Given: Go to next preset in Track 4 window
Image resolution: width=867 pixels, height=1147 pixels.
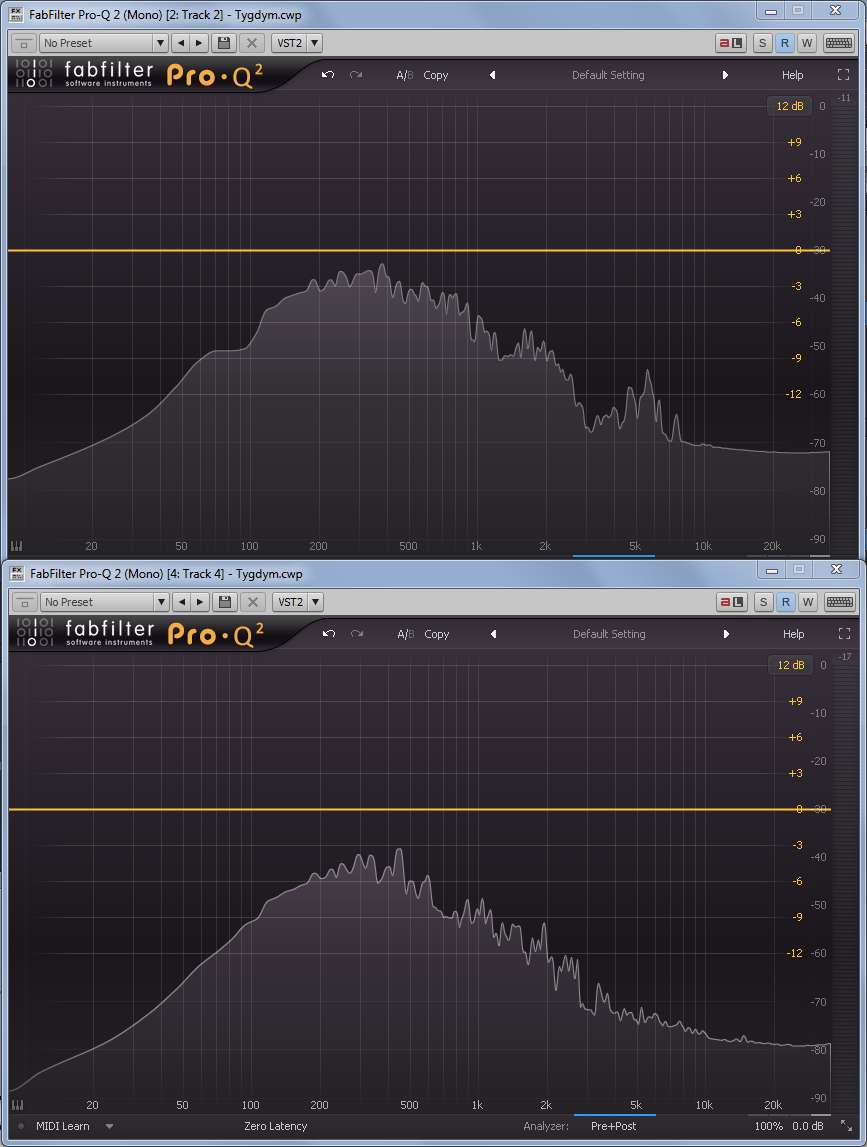Looking at the screenshot, I should (x=200, y=602).
